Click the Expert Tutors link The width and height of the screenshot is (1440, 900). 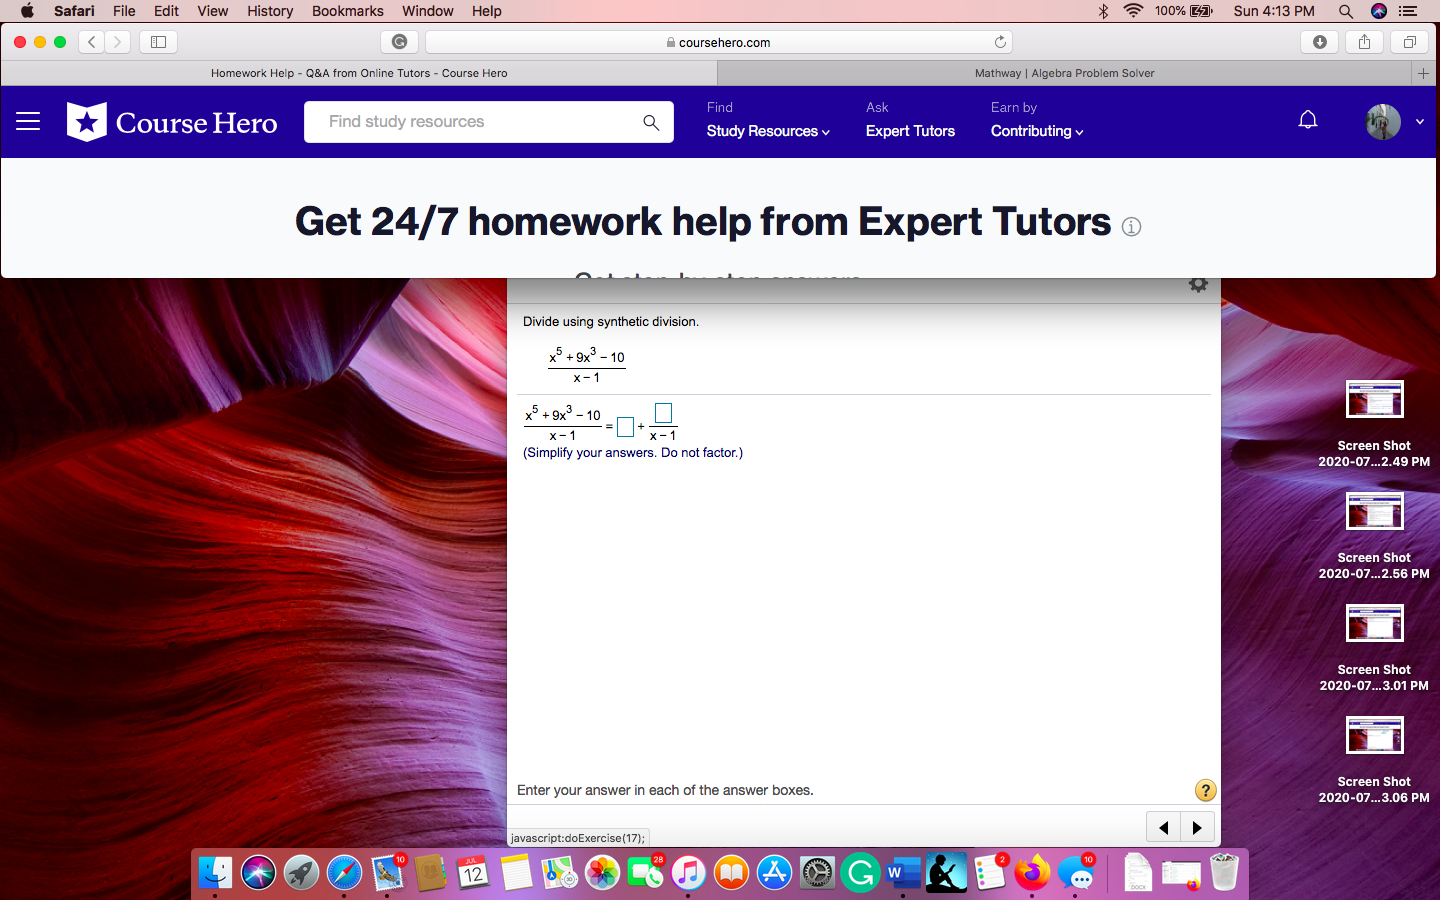910,131
